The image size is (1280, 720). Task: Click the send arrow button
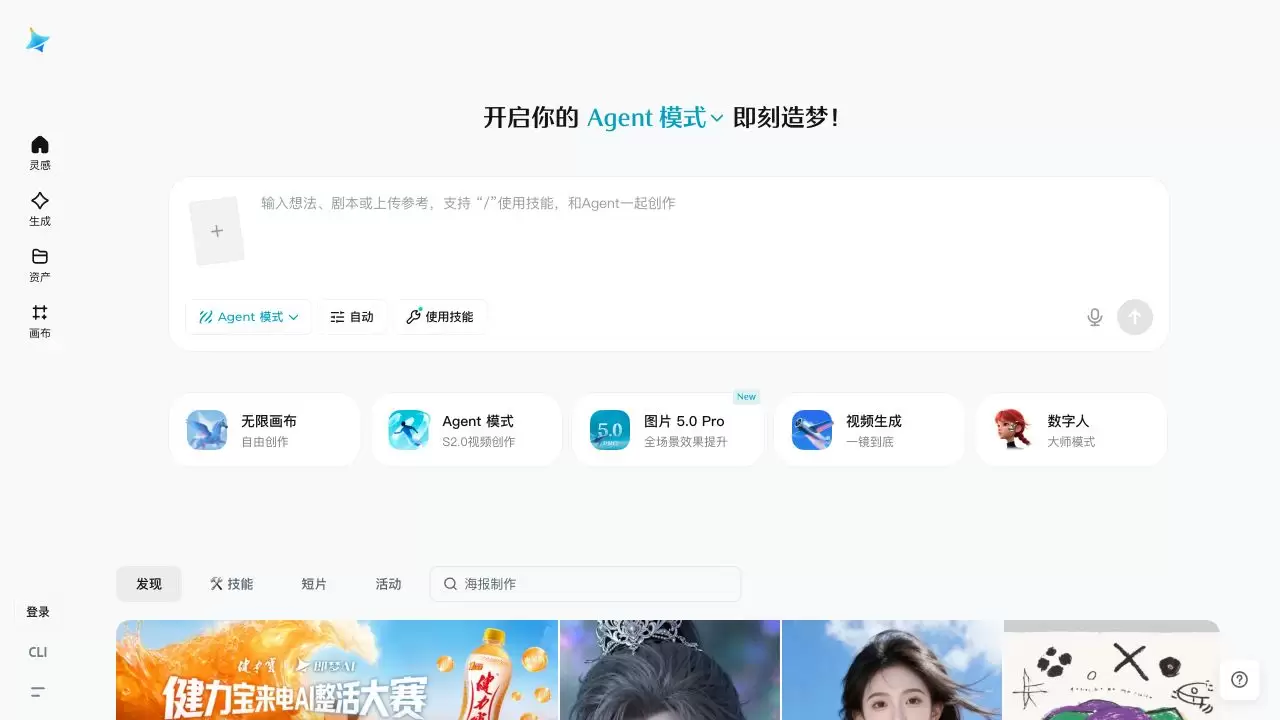coord(1135,317)
